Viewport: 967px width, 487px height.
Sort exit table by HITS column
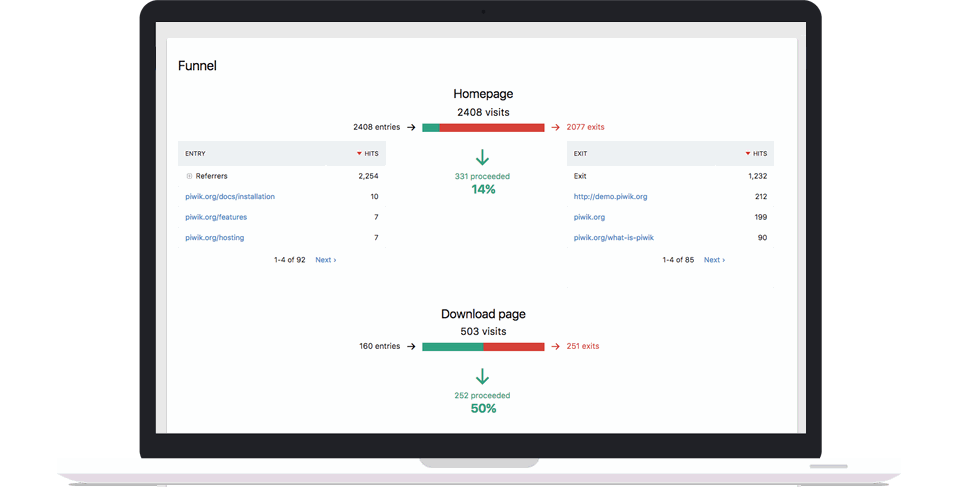point(756,154)
